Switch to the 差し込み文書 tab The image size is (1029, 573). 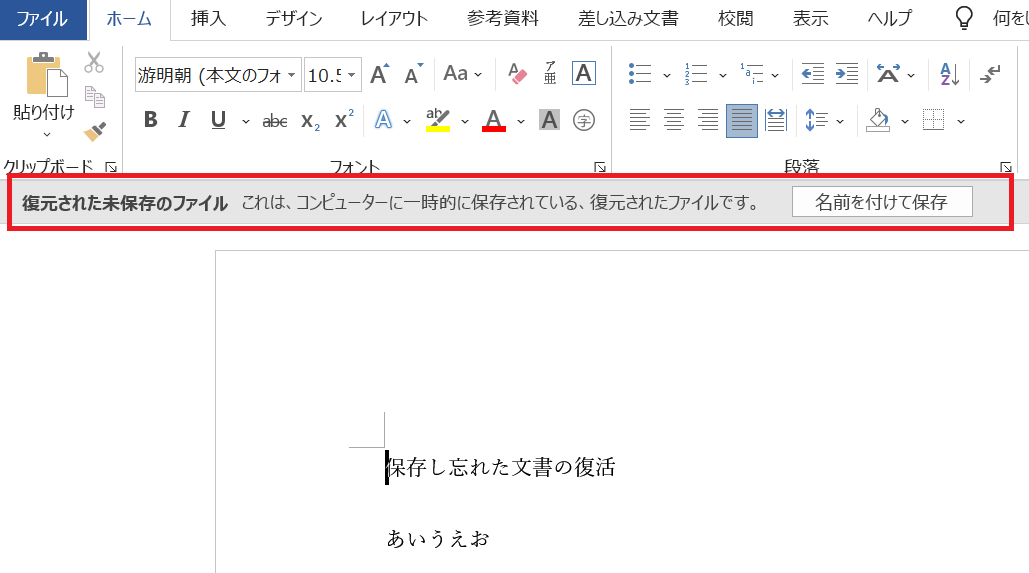629,19
